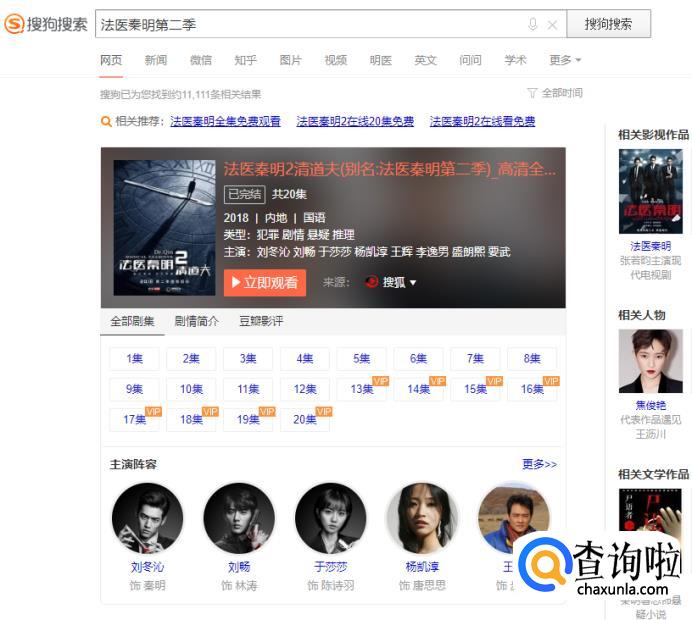Switch to the 剧情简介 tab

(196, 321)
